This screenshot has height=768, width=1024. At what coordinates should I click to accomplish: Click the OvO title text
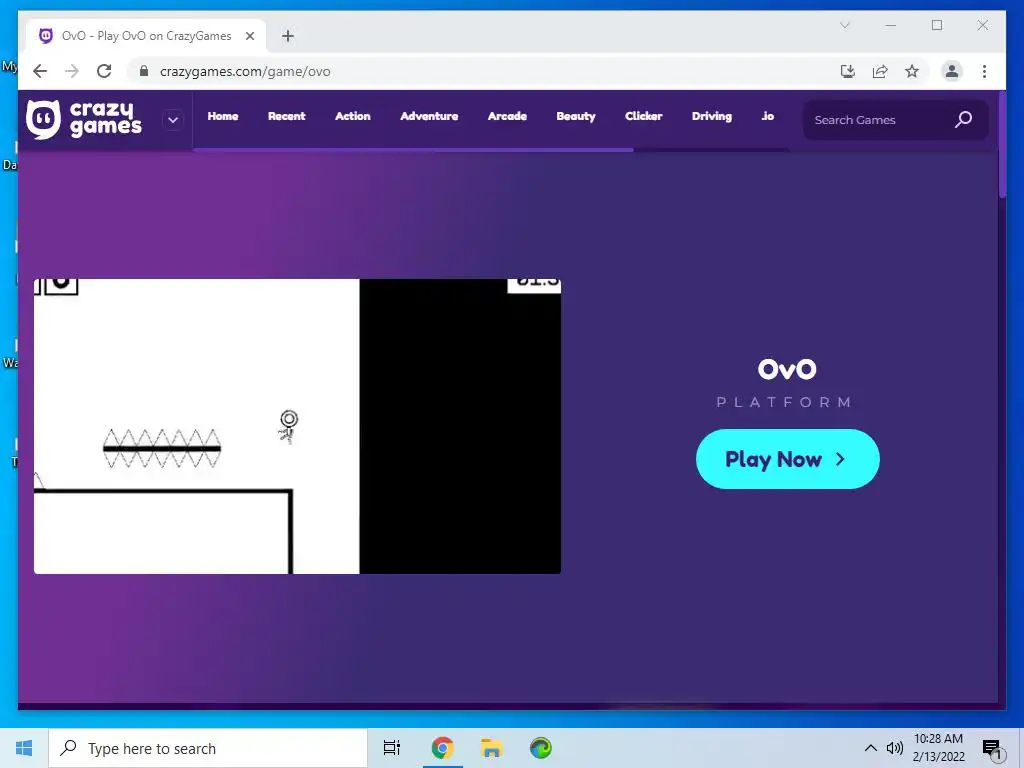tap(787, 370)
